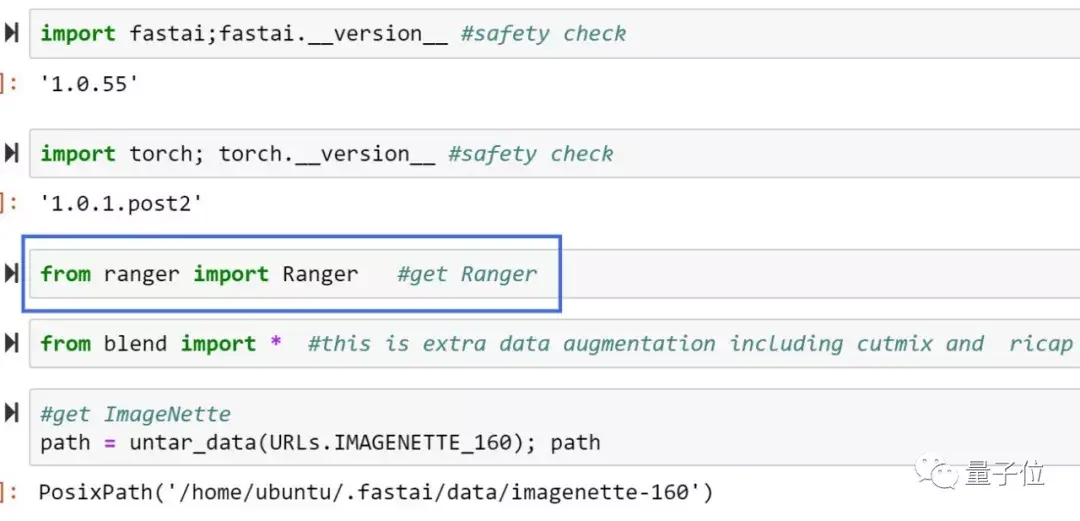
Task: Click the PosixPath output result
Action: pyautogui.click(x=375, y=492)
